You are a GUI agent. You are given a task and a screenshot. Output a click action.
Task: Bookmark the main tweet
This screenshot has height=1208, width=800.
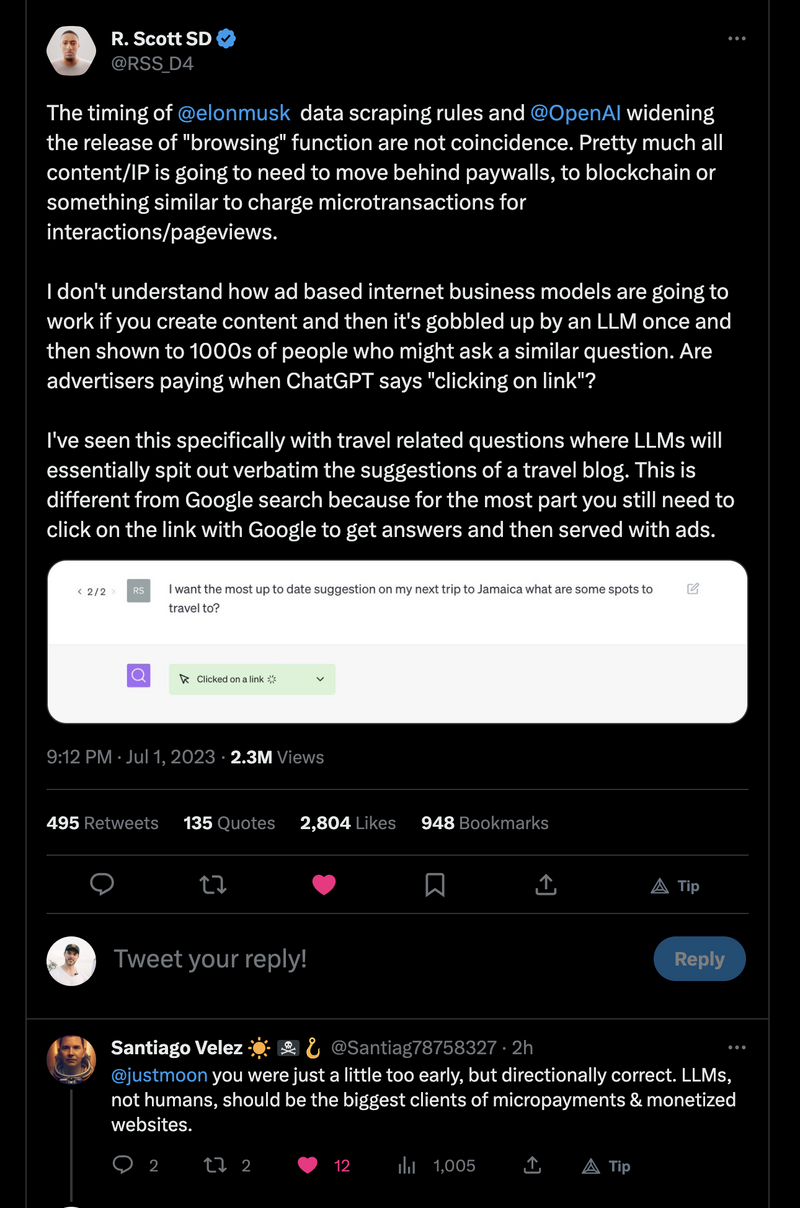click(x=435, y=885)
